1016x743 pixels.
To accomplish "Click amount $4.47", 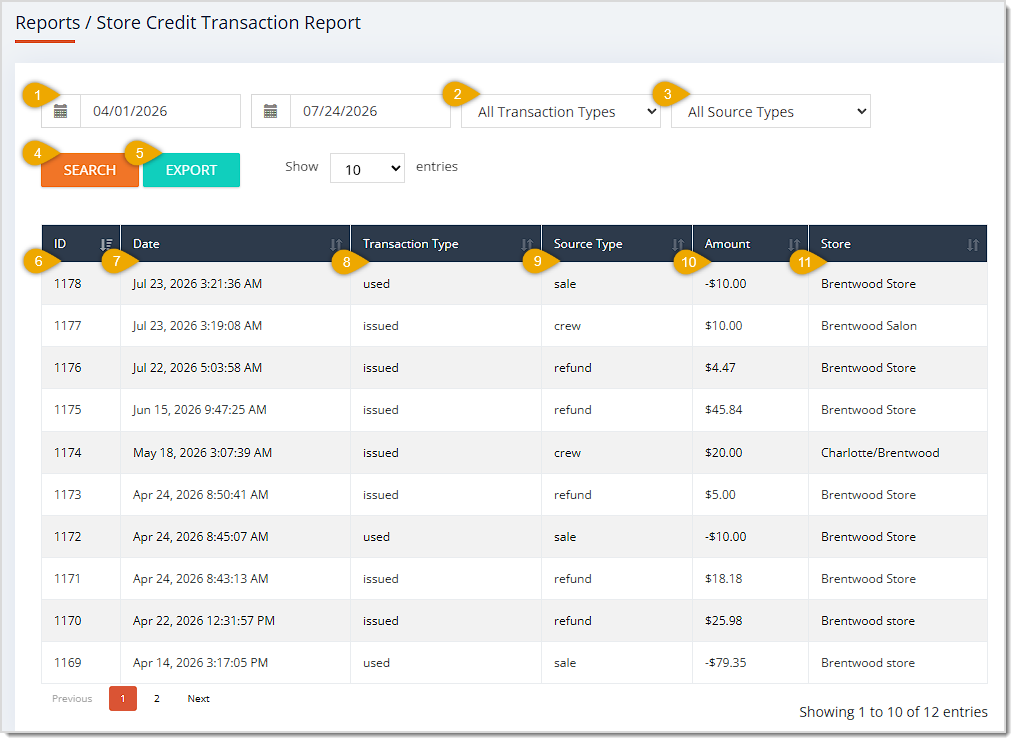I will point(720,368).
